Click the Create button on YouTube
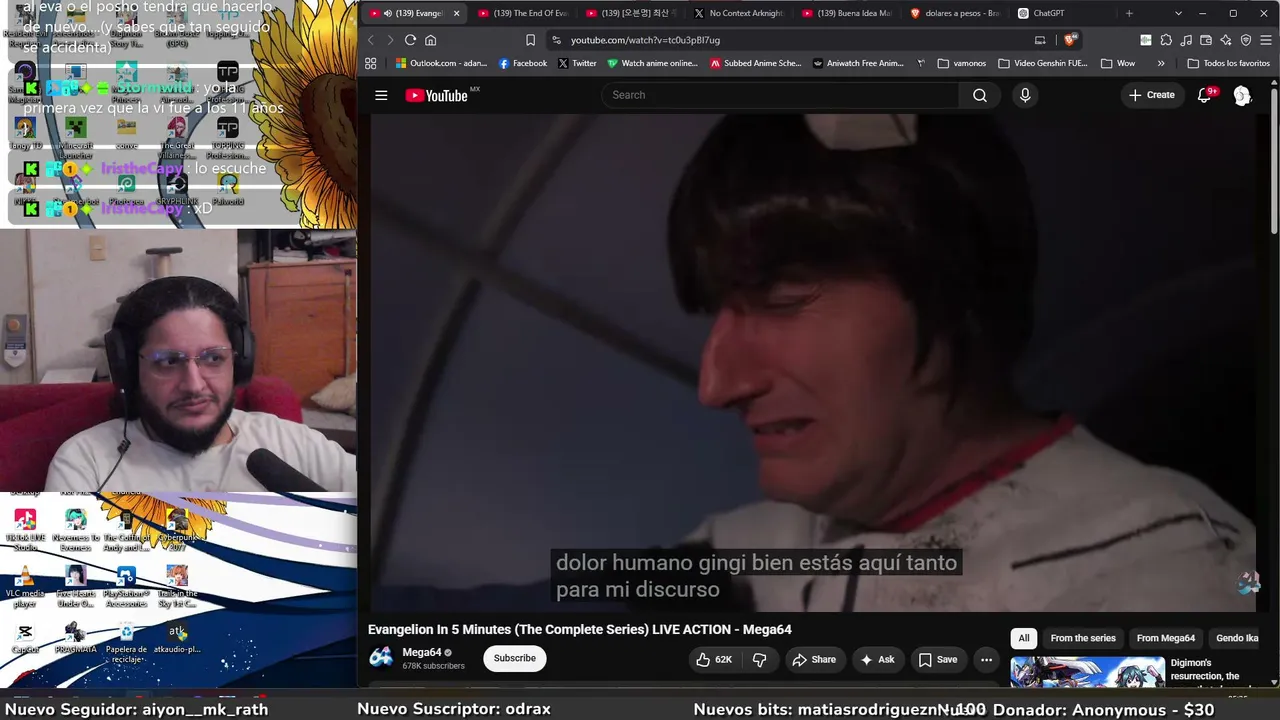1280x720 pixels. pyautogui.click(x=1152, y=95)
